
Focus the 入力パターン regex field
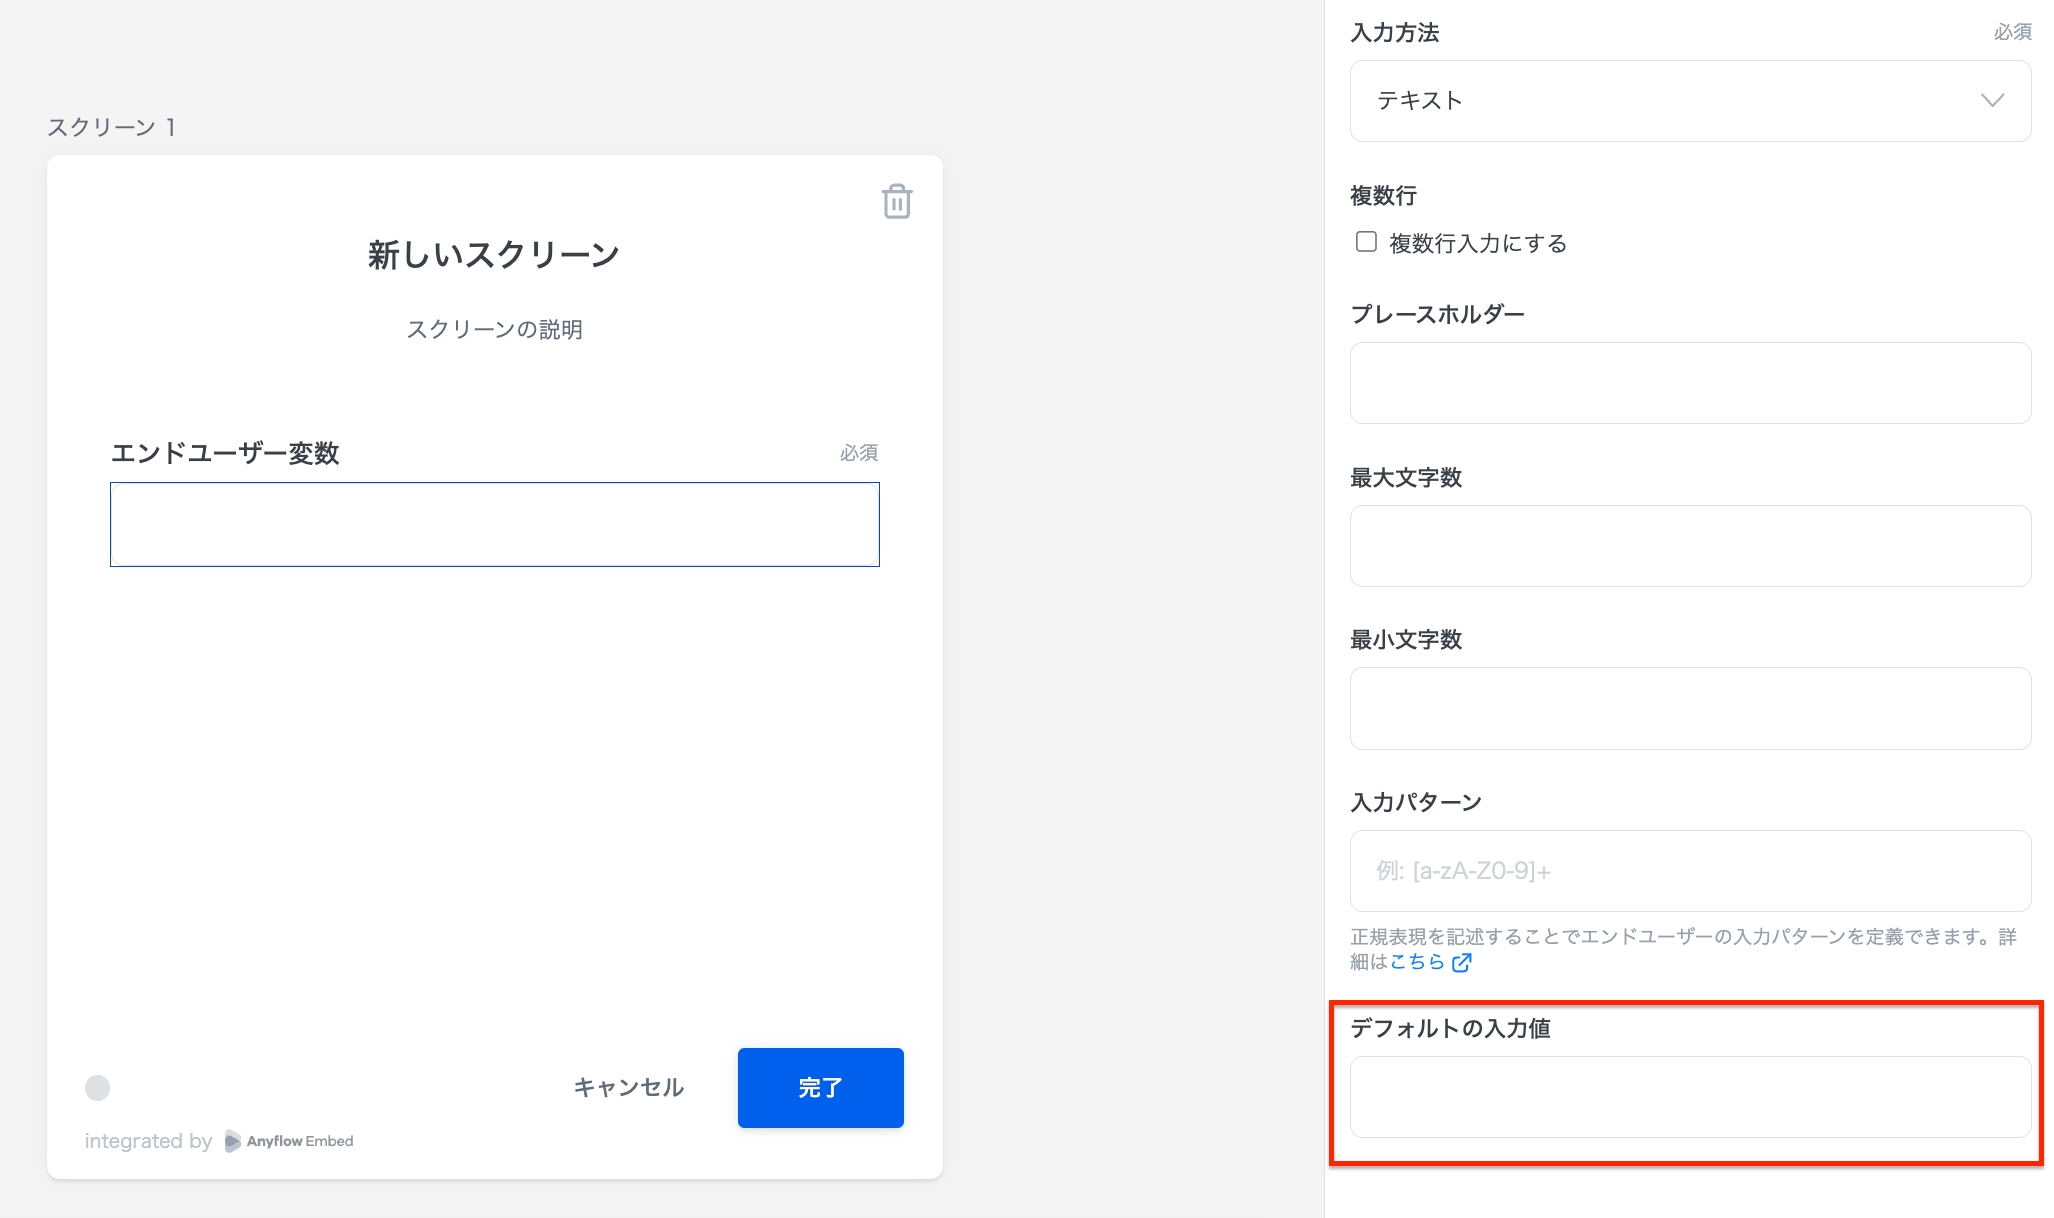coord(1689,871)
